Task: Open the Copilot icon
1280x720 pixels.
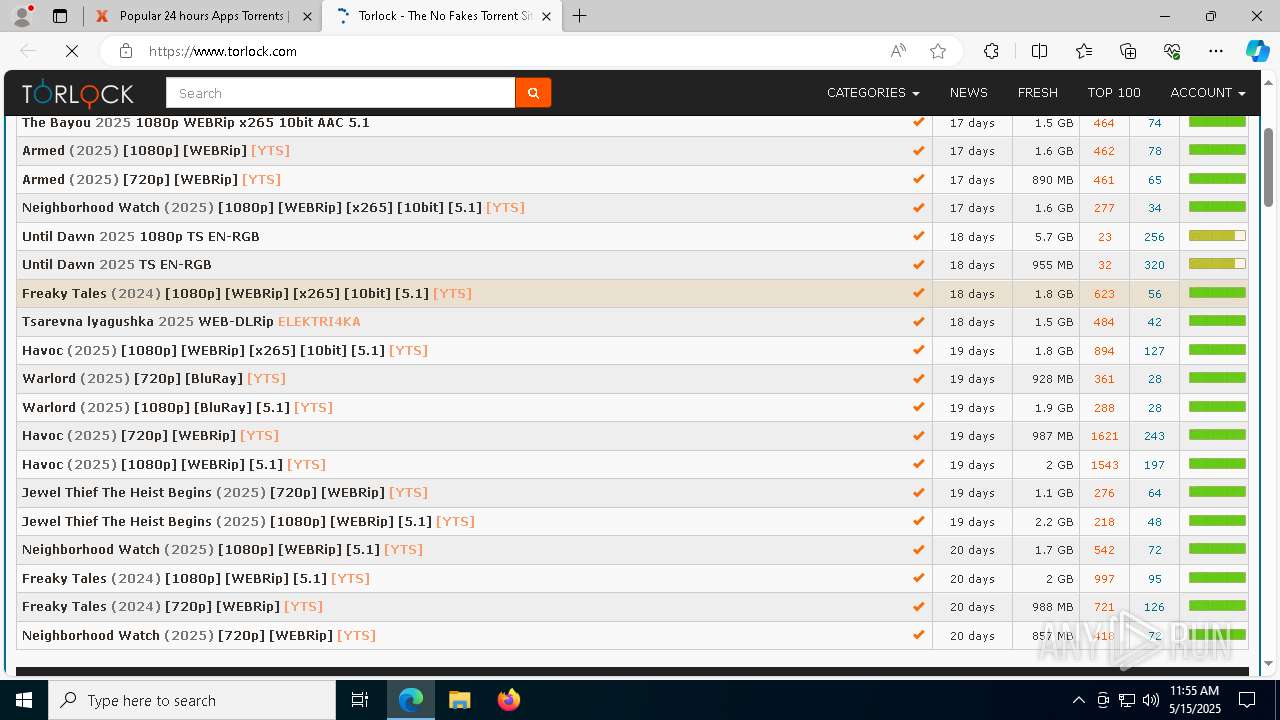Action: (x=1257, y=51)
